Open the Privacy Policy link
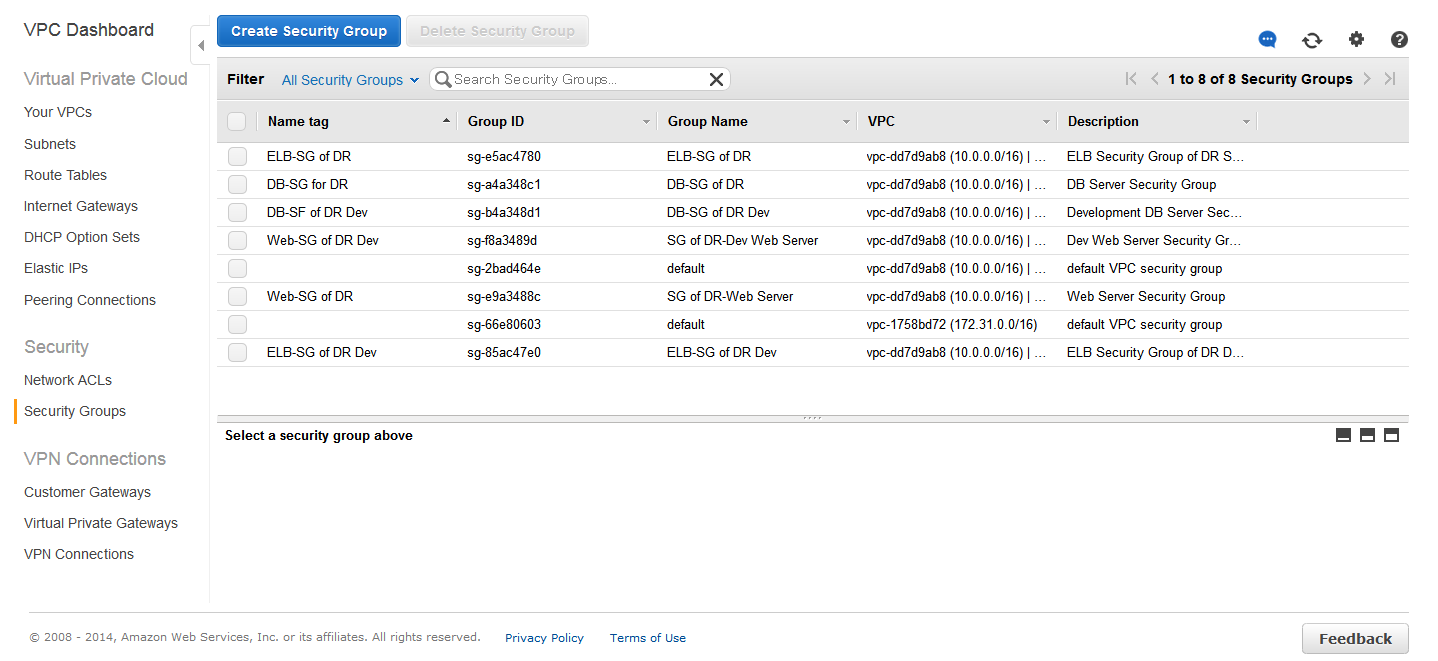The image size is (1438, 661). (x=544, y=638)
